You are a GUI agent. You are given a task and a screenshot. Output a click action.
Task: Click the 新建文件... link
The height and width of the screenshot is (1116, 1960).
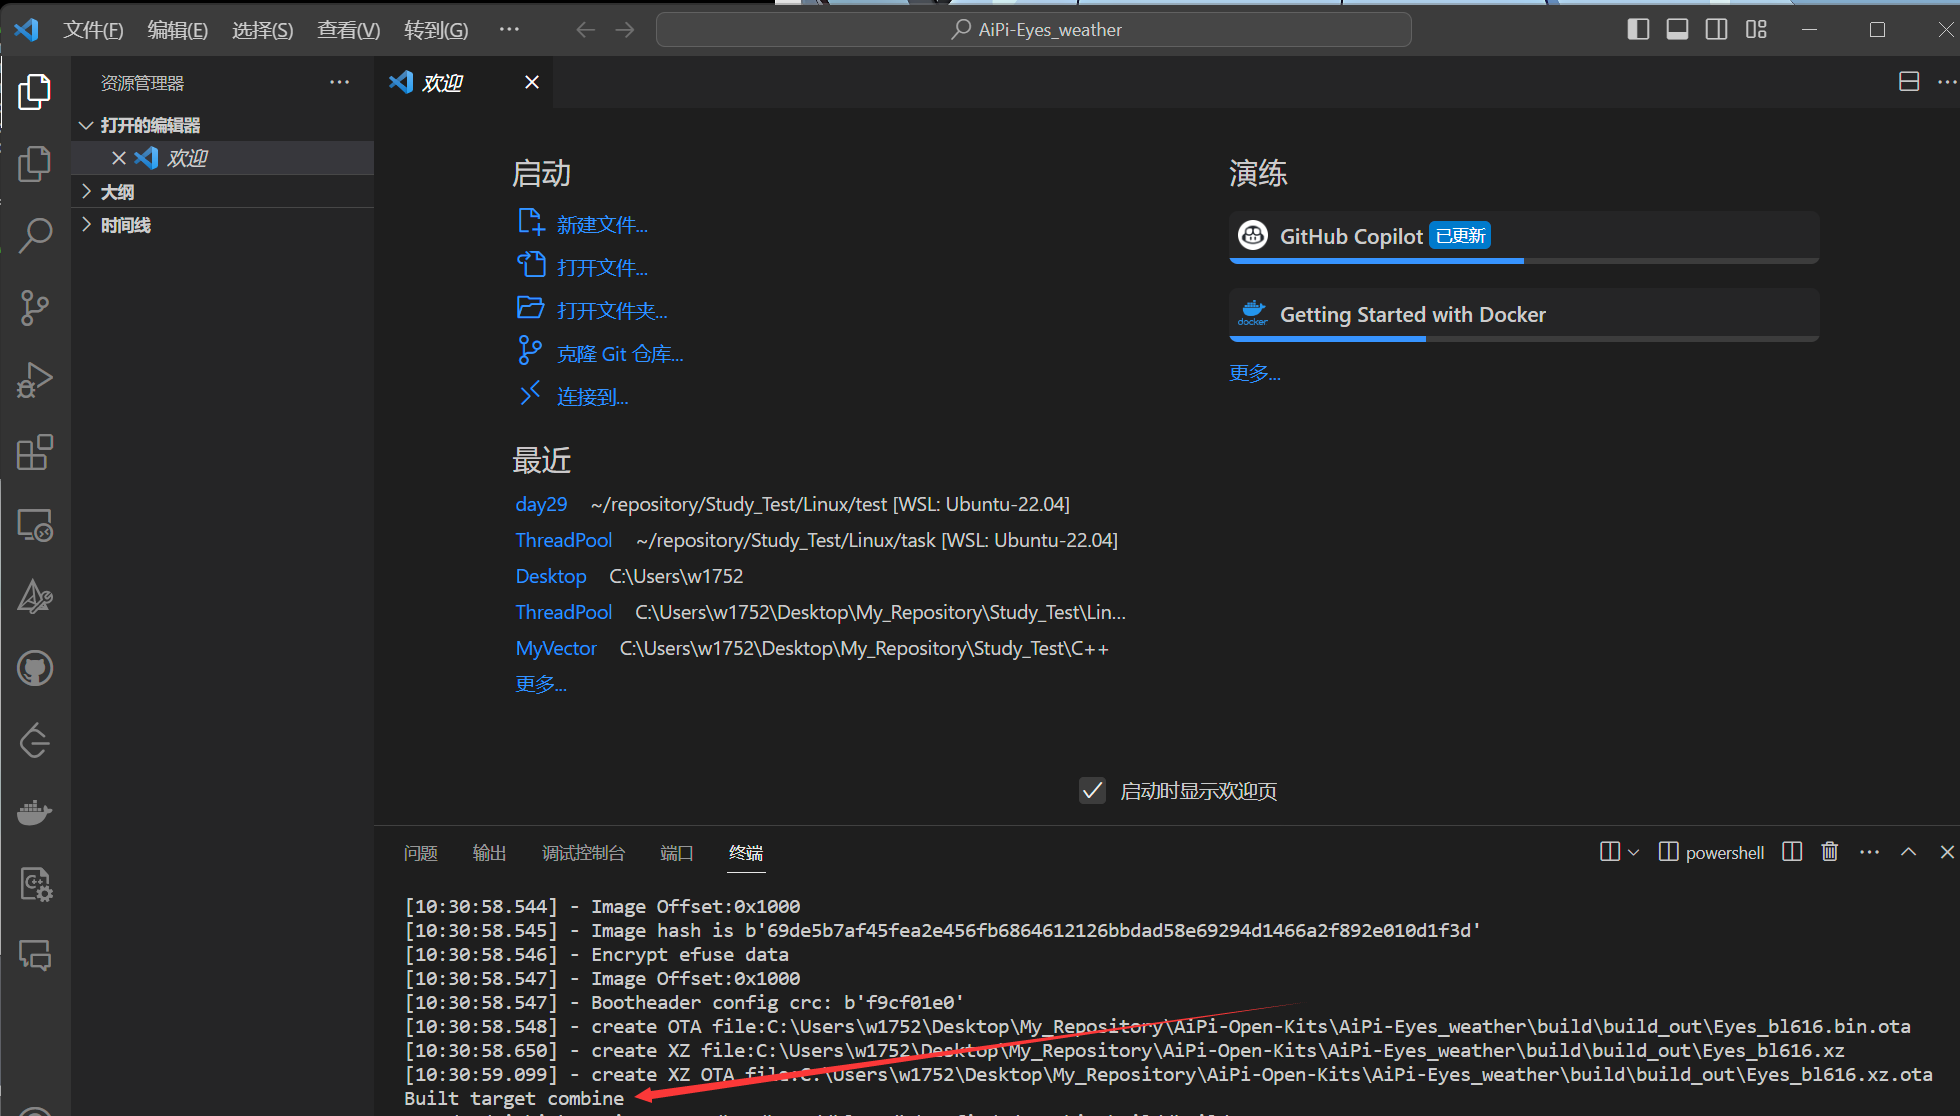602,225
